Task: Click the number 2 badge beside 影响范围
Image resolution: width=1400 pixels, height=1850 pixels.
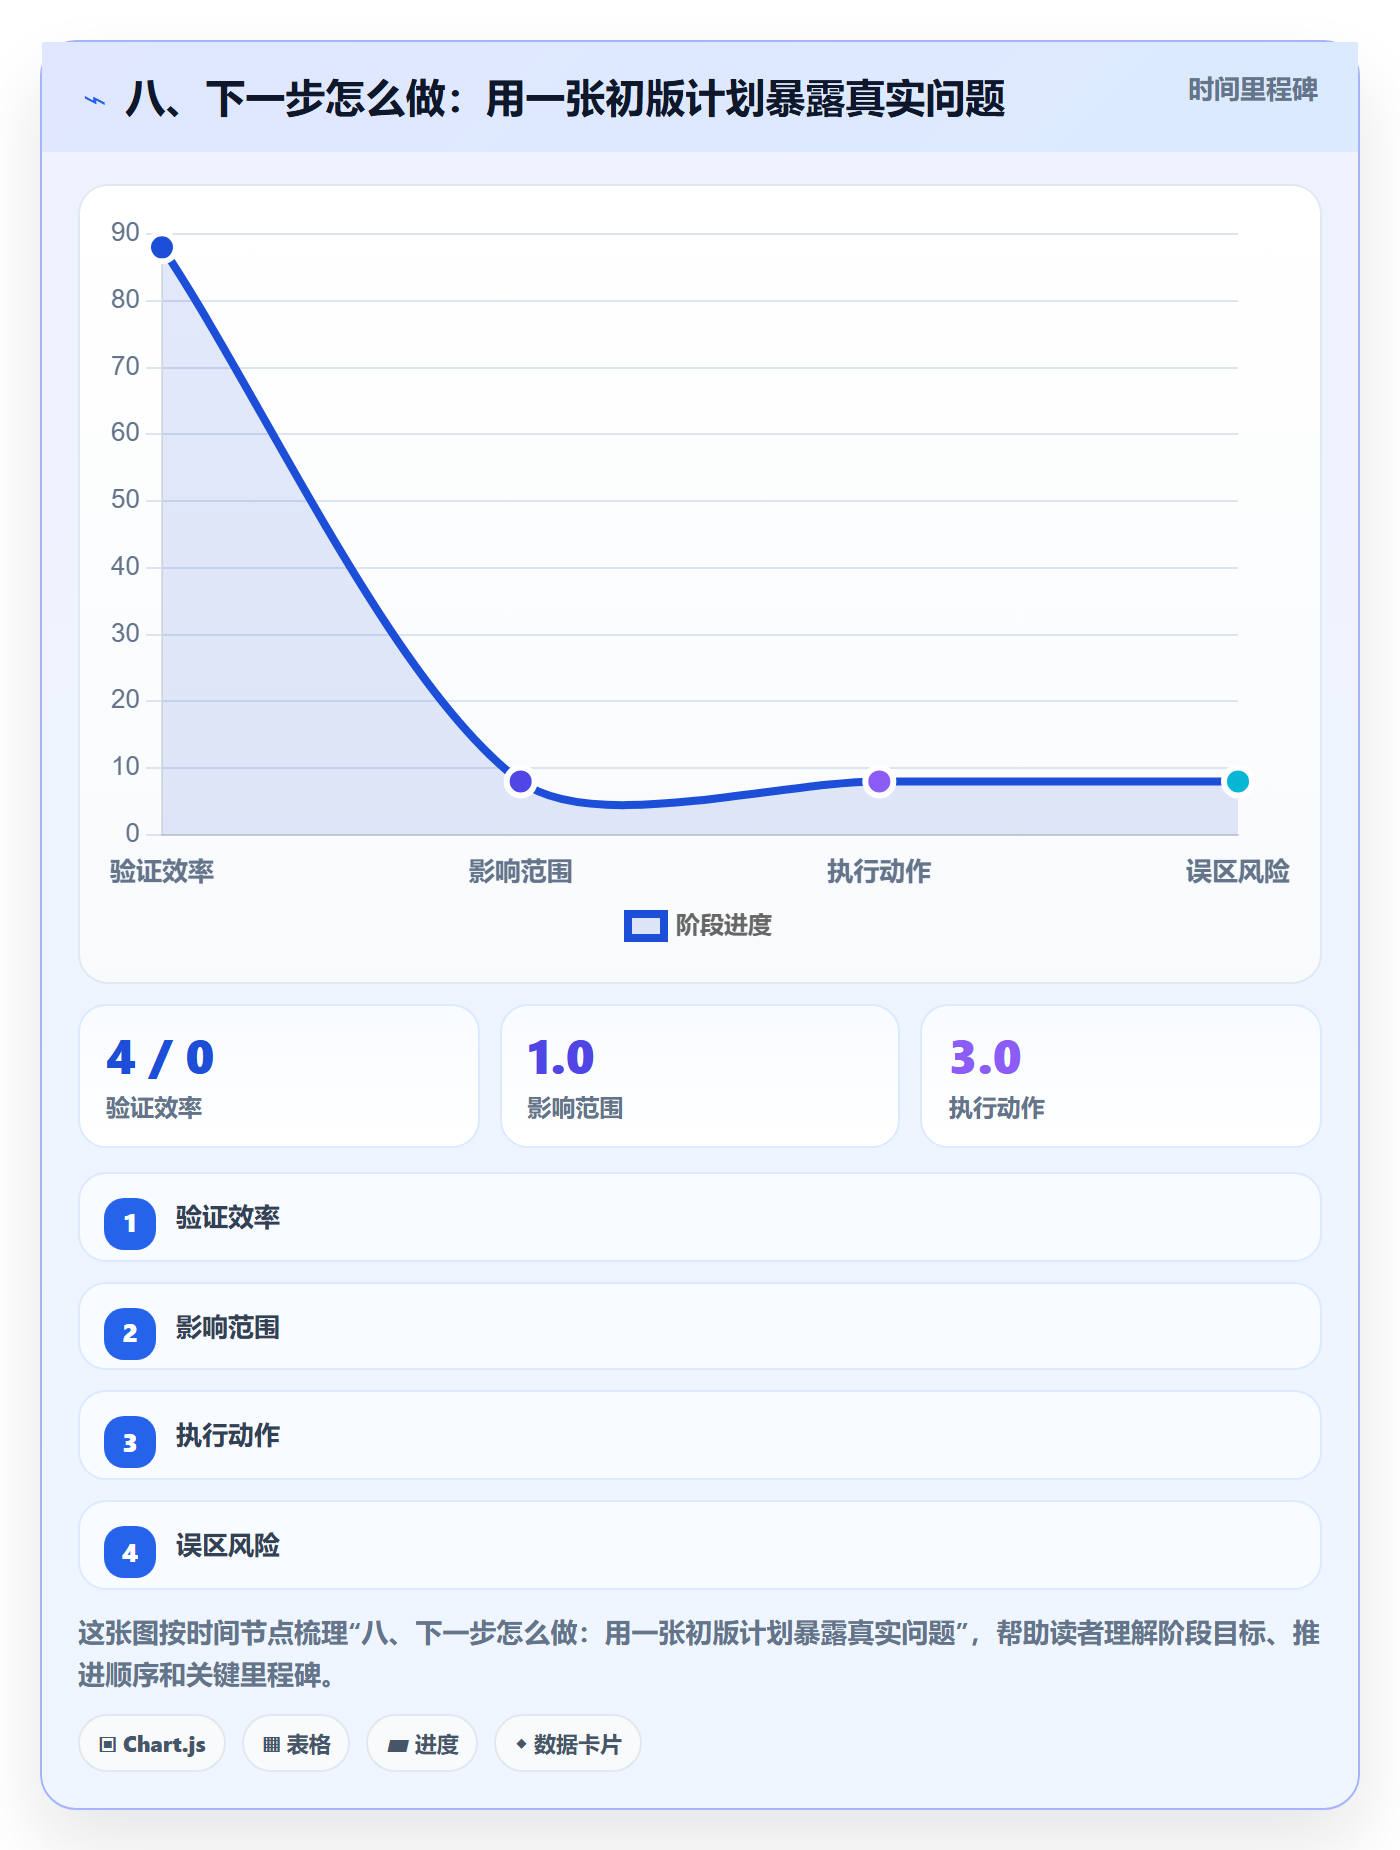Action: pos(130,1333)
